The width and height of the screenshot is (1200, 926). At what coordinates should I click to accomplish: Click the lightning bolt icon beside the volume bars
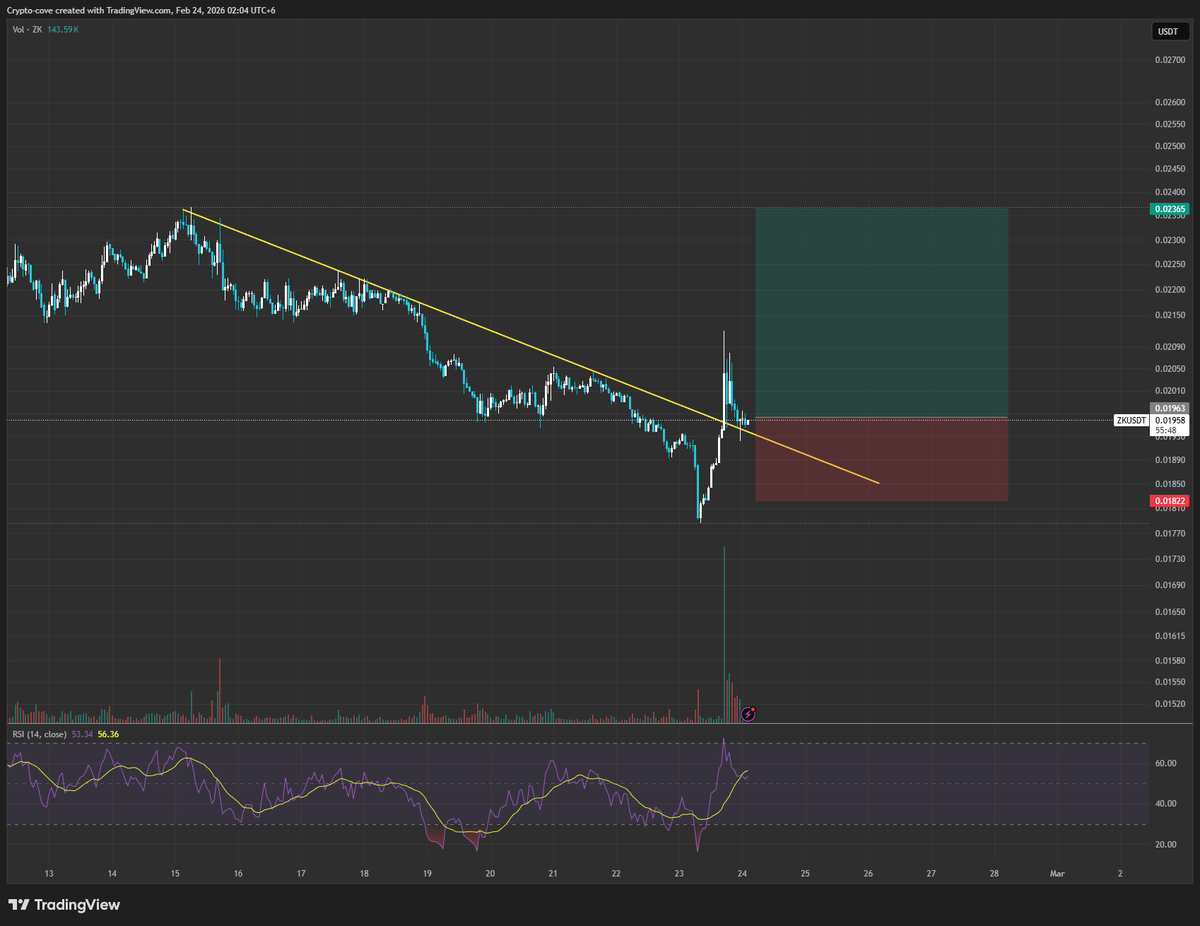click(x=750, y=713)
